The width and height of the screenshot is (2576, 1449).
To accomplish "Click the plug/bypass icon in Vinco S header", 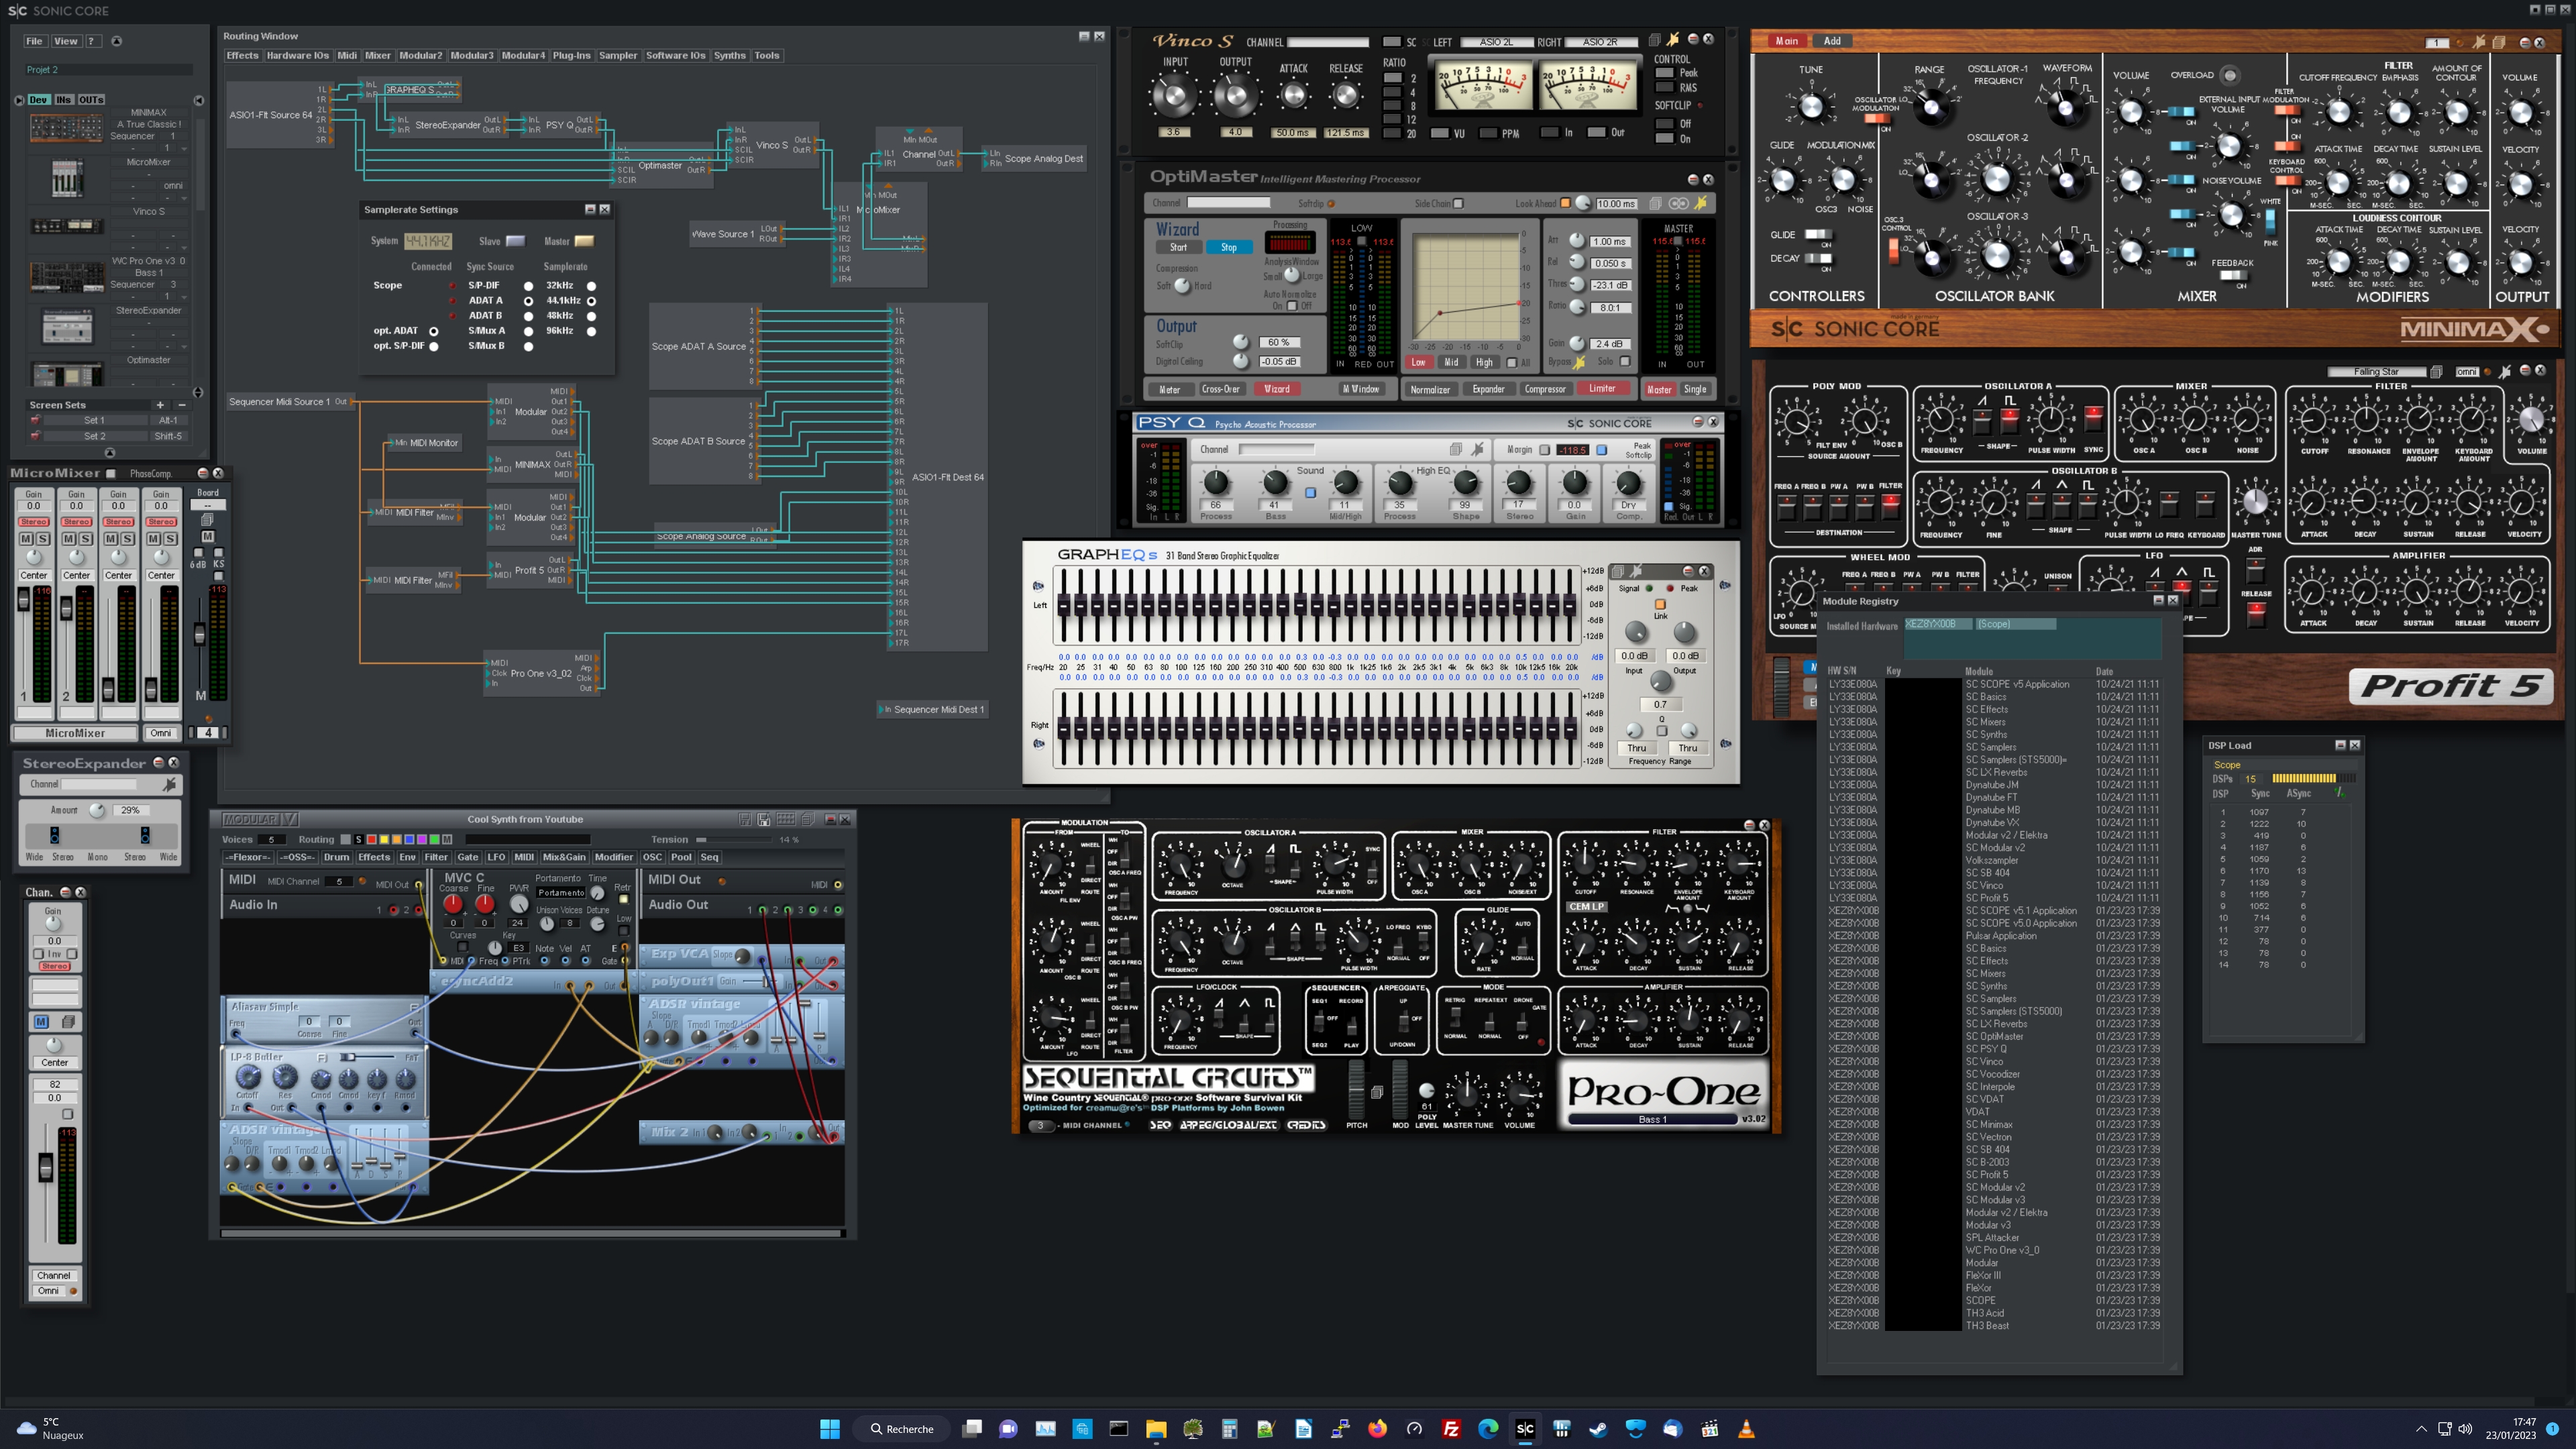I will (x=1672, y=40).
